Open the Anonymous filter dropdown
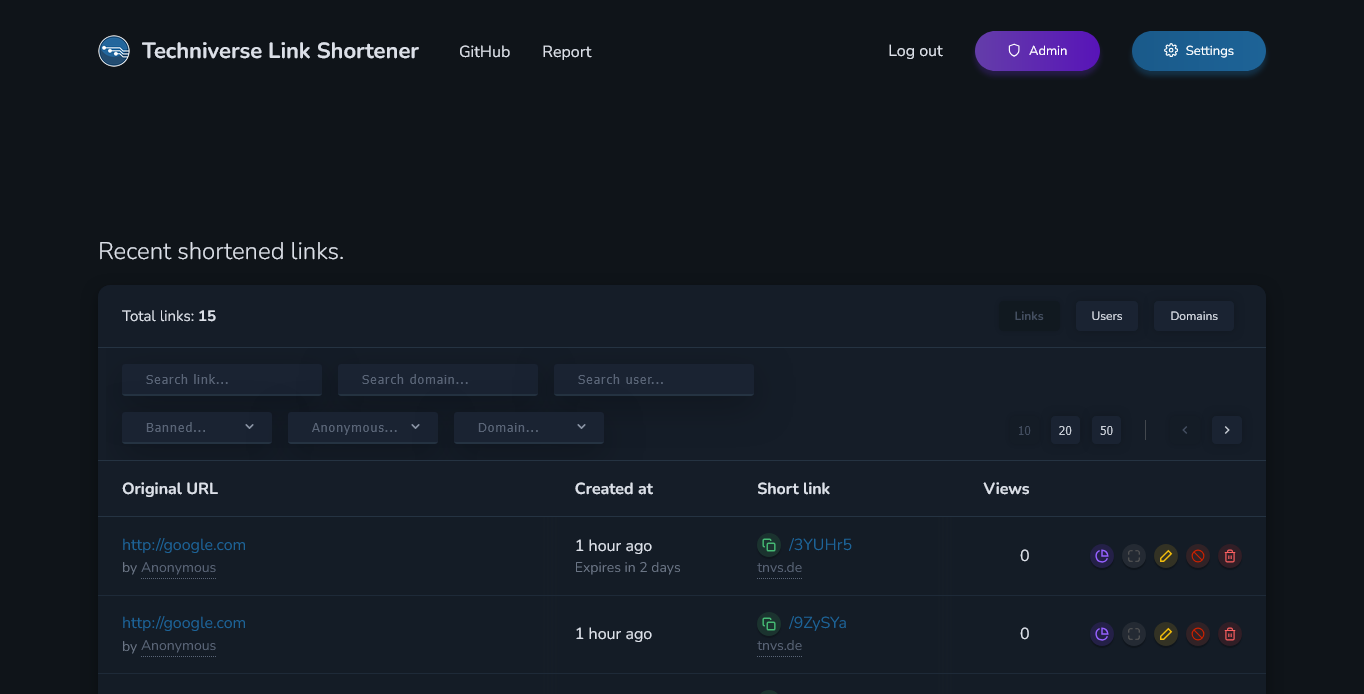 (363, 428)
